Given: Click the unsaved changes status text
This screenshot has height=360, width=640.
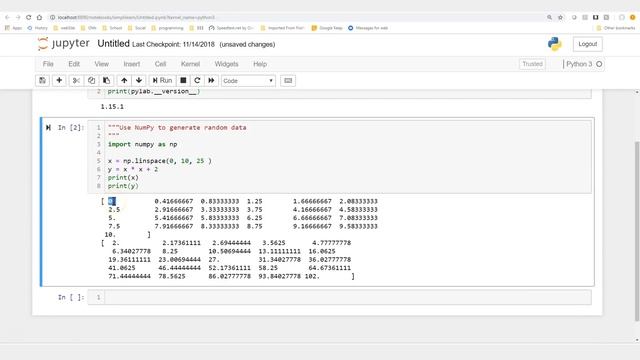Looking at the screenshot, I should [x=247, y=44].
